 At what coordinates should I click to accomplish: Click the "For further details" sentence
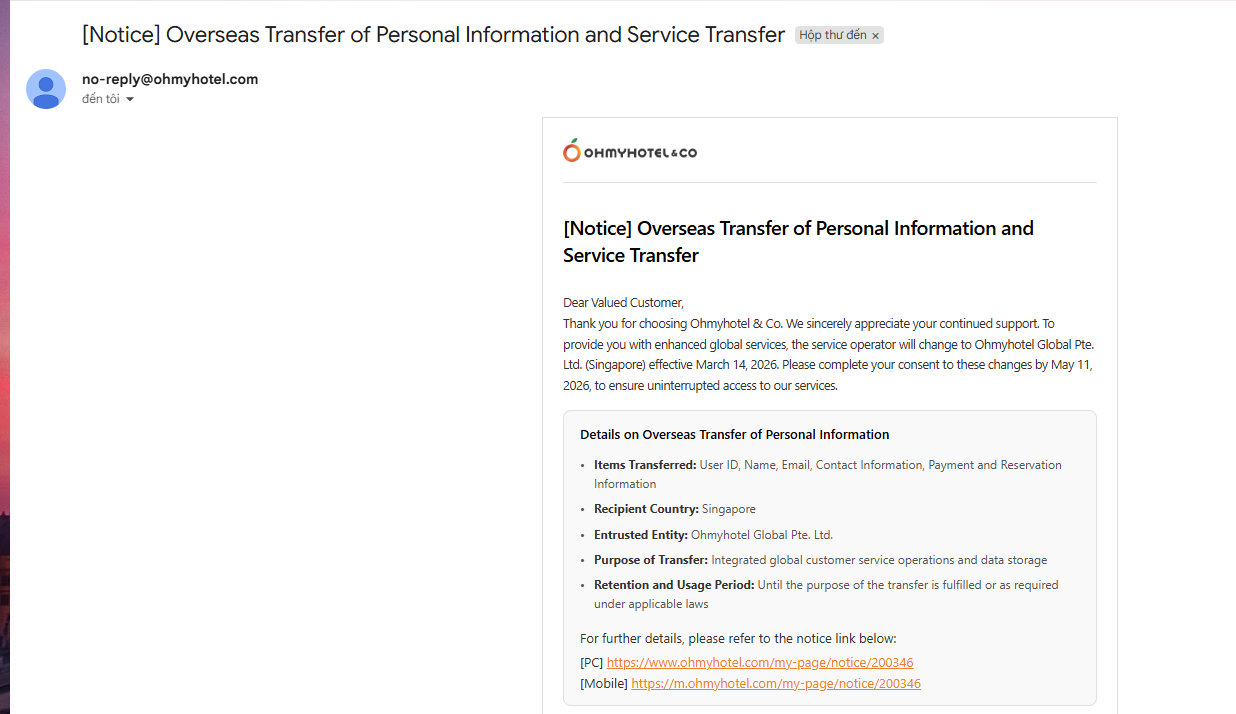pyautogui.click(x=738, y=639)
